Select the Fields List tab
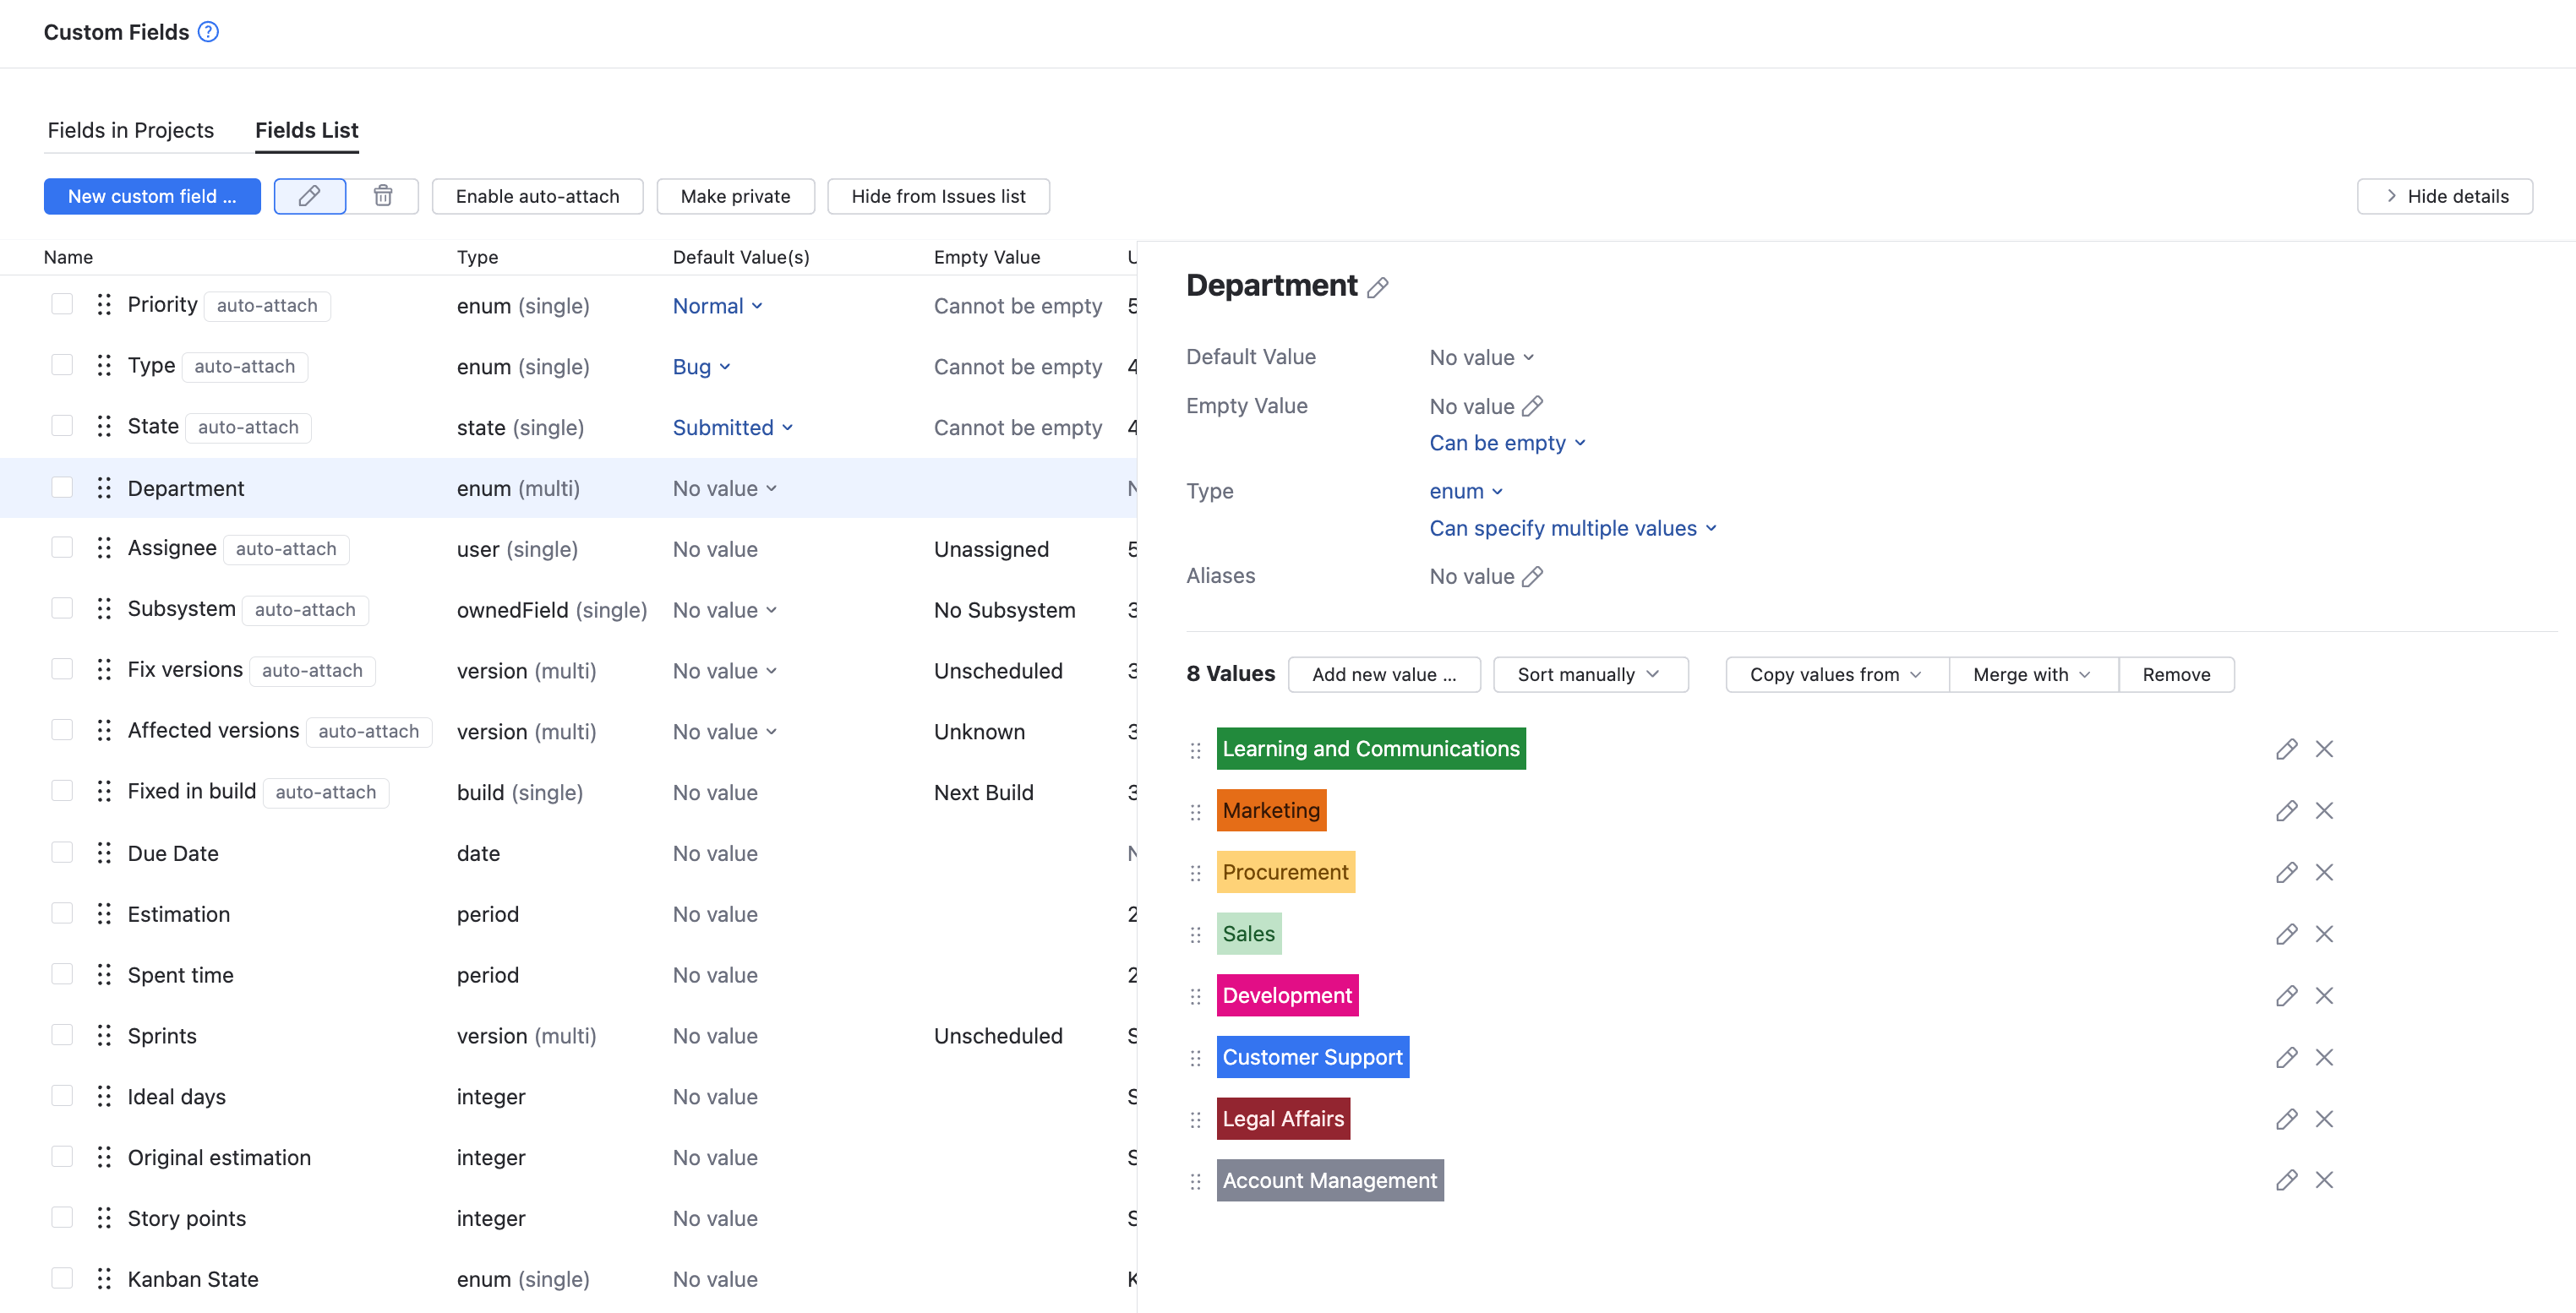Screen dimensions: 2576x1313 click(306, 130)
